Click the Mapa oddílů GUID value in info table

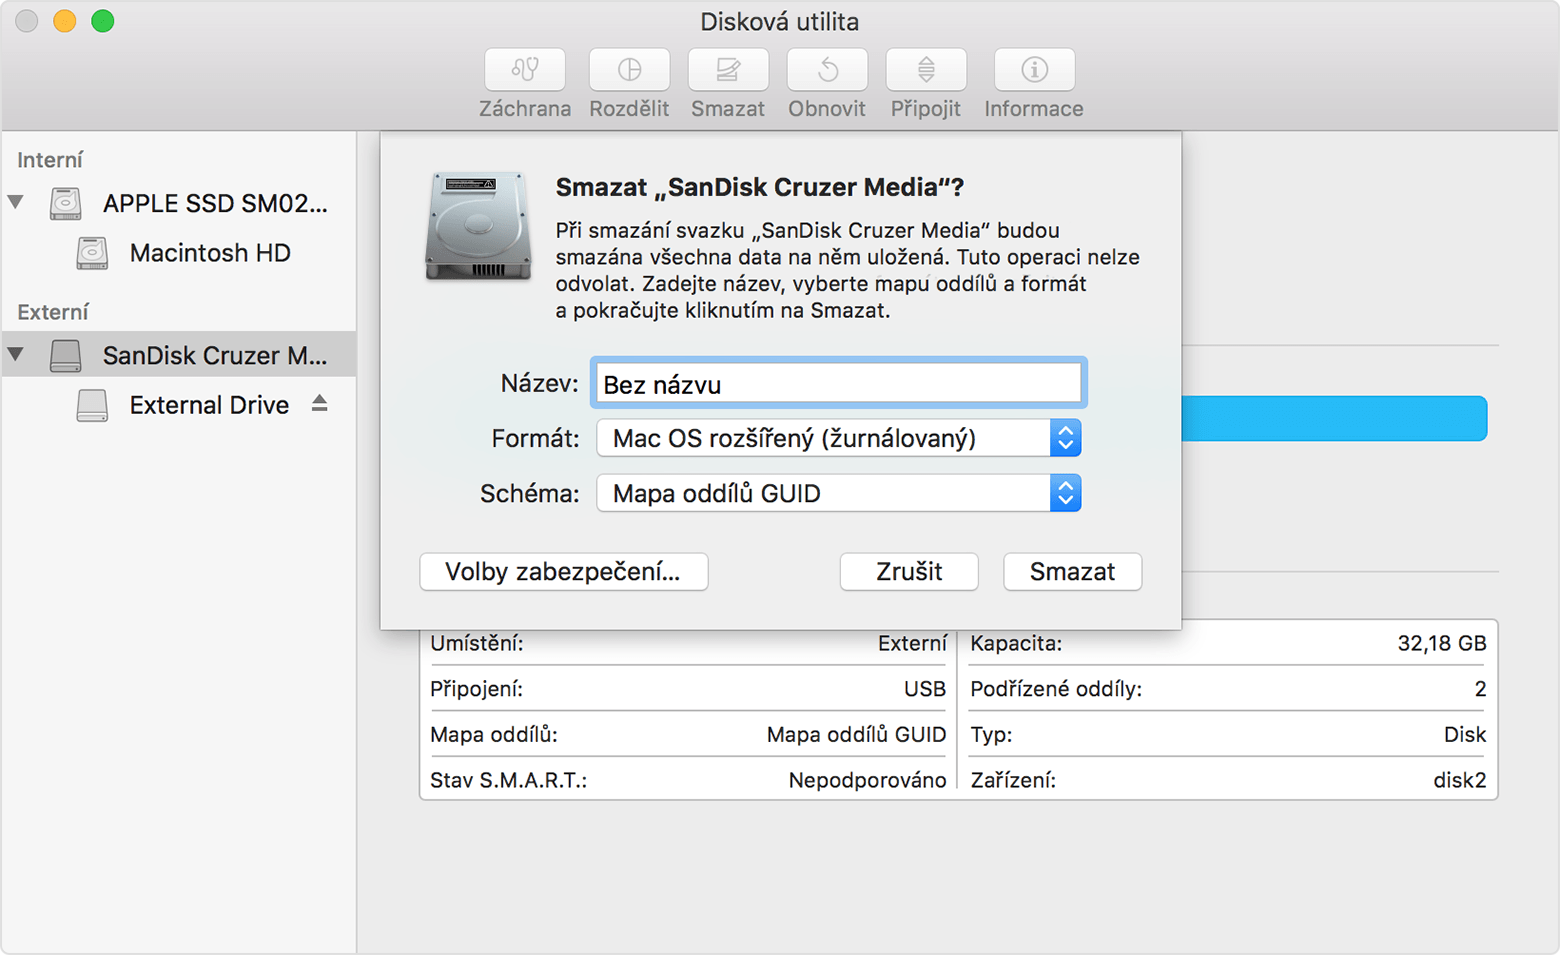tap(856, 735)
